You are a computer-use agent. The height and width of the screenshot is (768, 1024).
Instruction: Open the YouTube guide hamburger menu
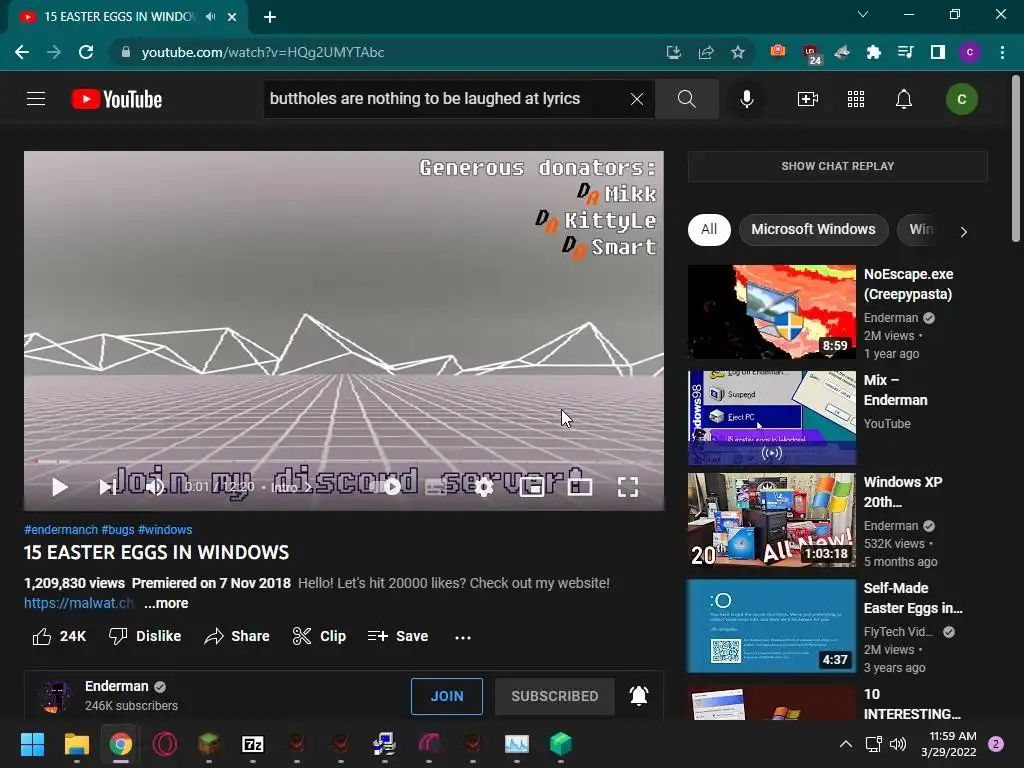point(36,99)
